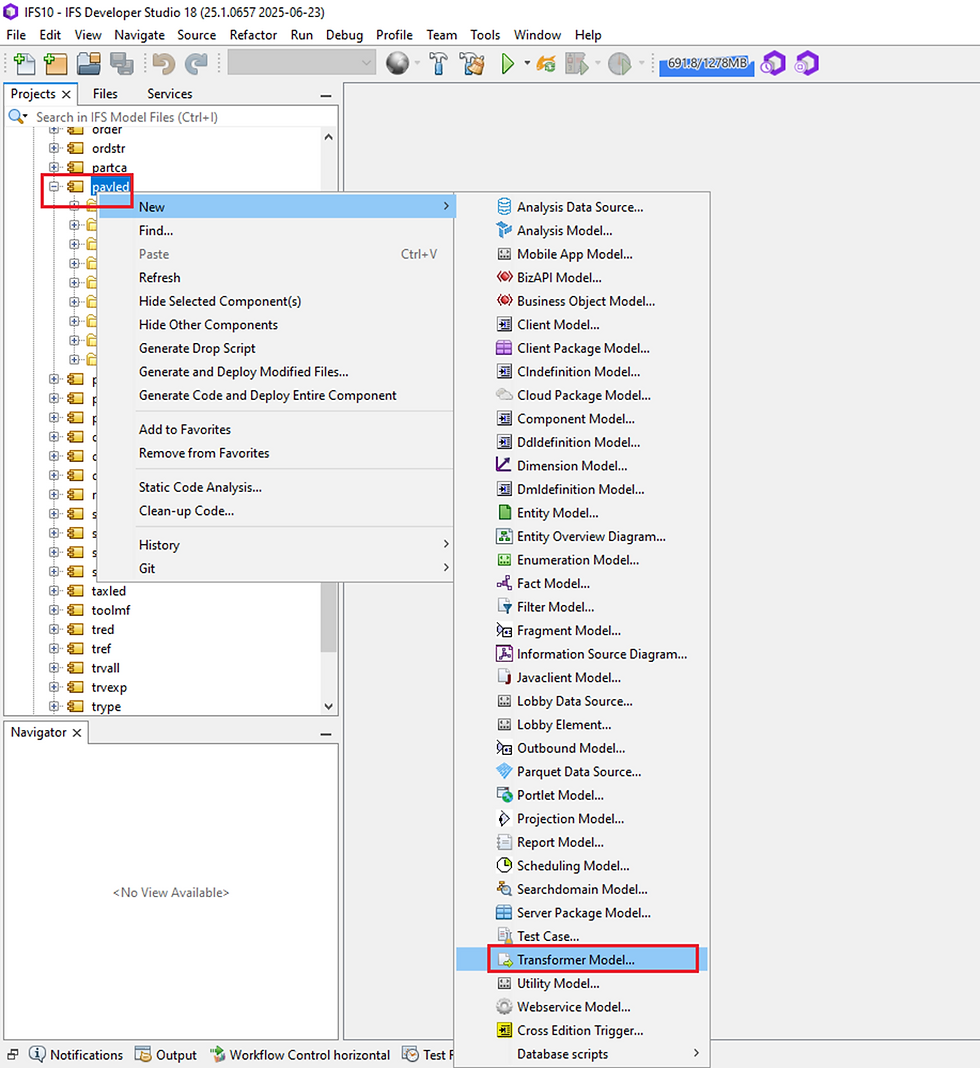
Task: Click New in context menu
Action: click(276, 207)
